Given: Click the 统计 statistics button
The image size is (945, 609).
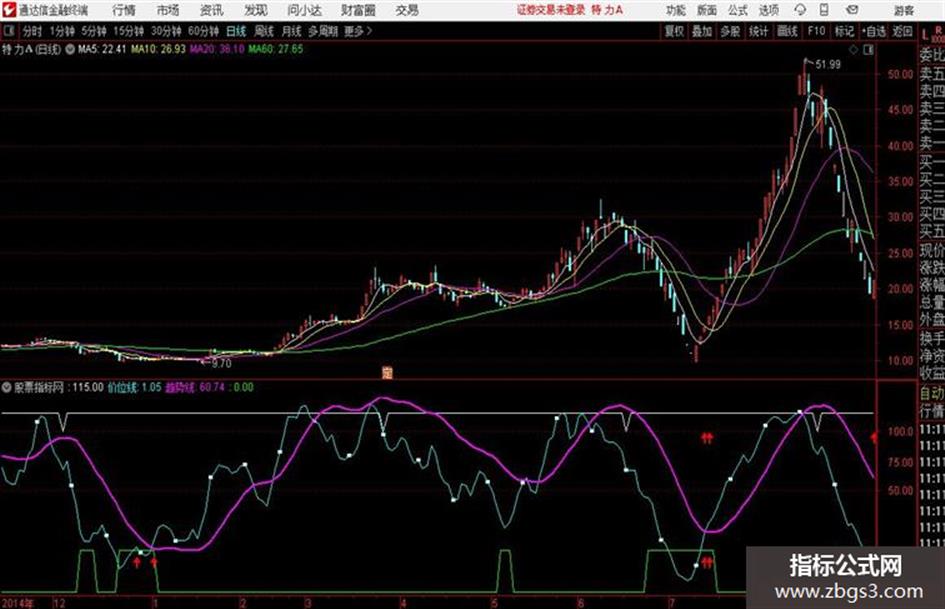Looking at the screenshot, I should 759,31.
